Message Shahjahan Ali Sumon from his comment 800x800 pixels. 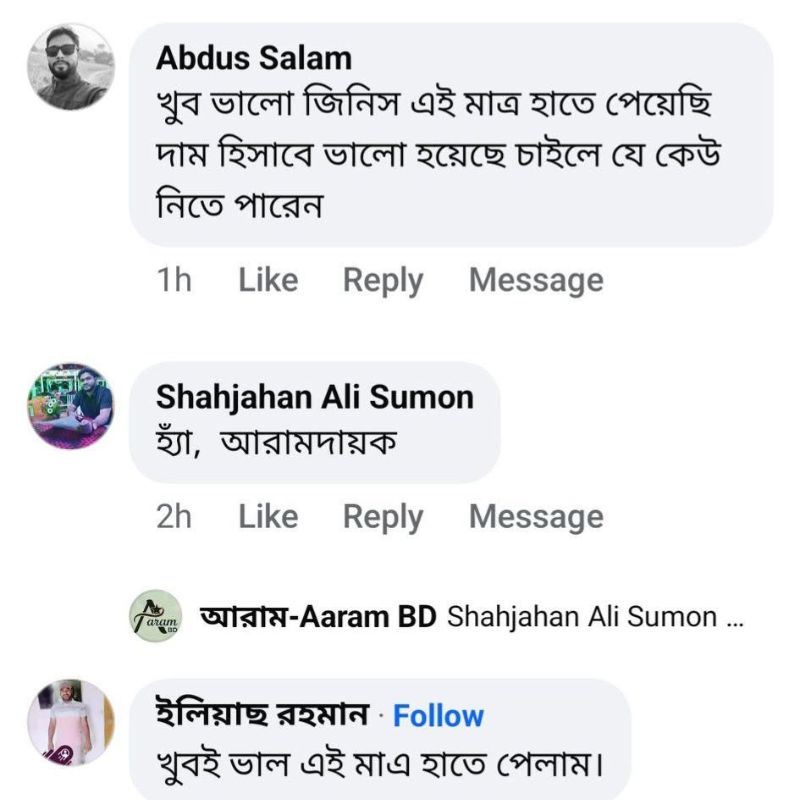536,517
